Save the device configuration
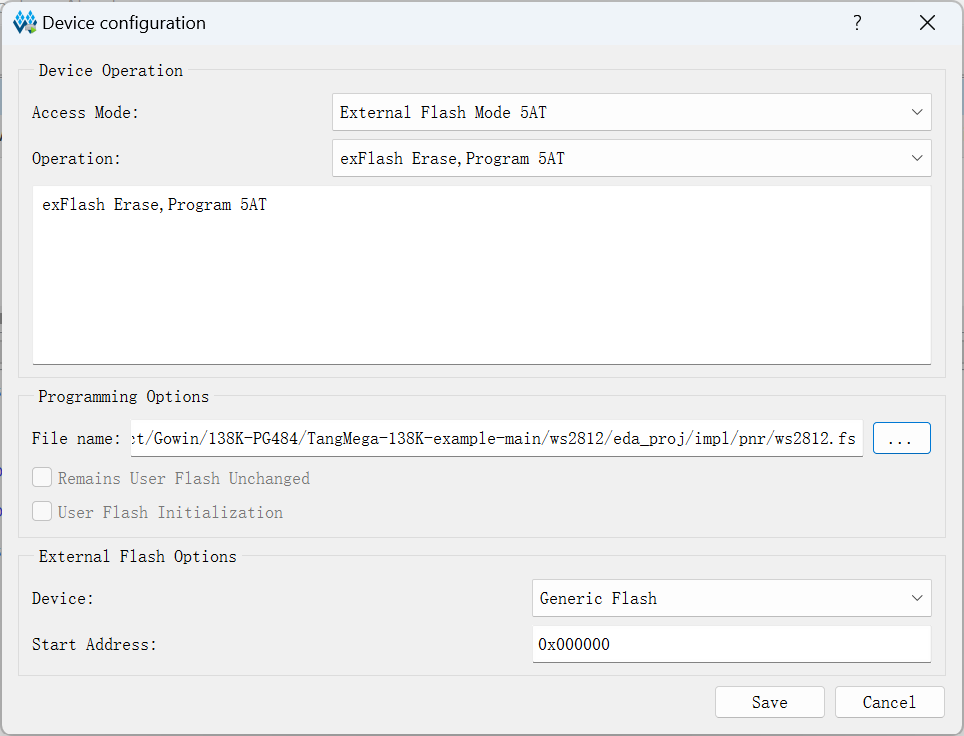 tap(769, 702)
